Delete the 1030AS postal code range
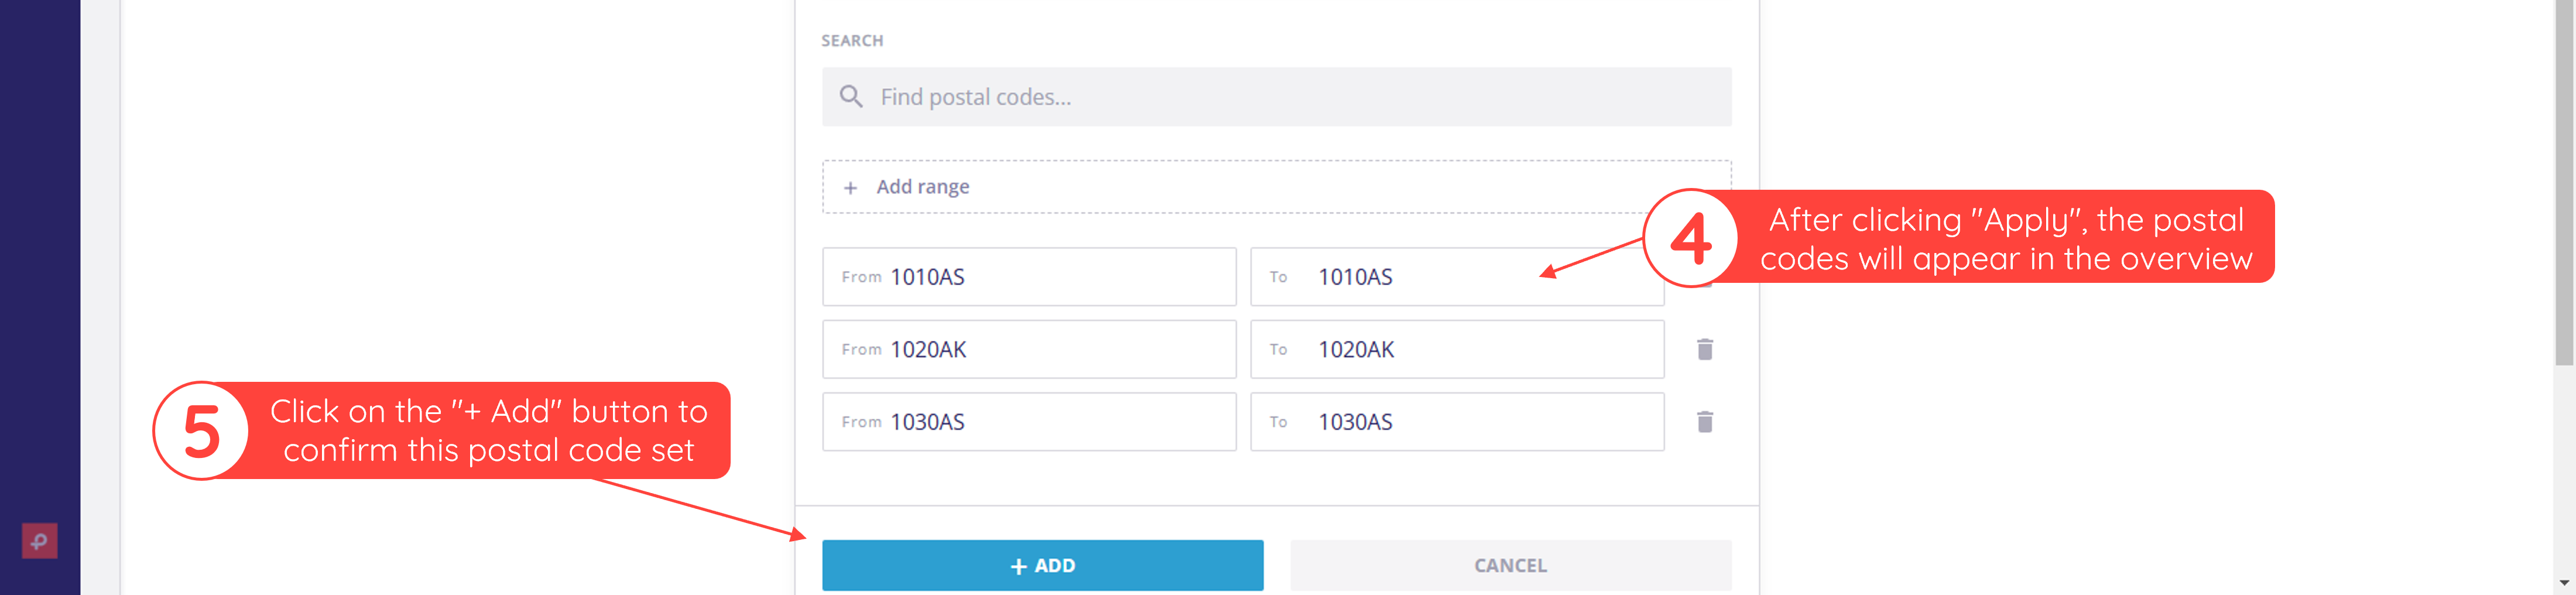 [x=1705, y=422]
